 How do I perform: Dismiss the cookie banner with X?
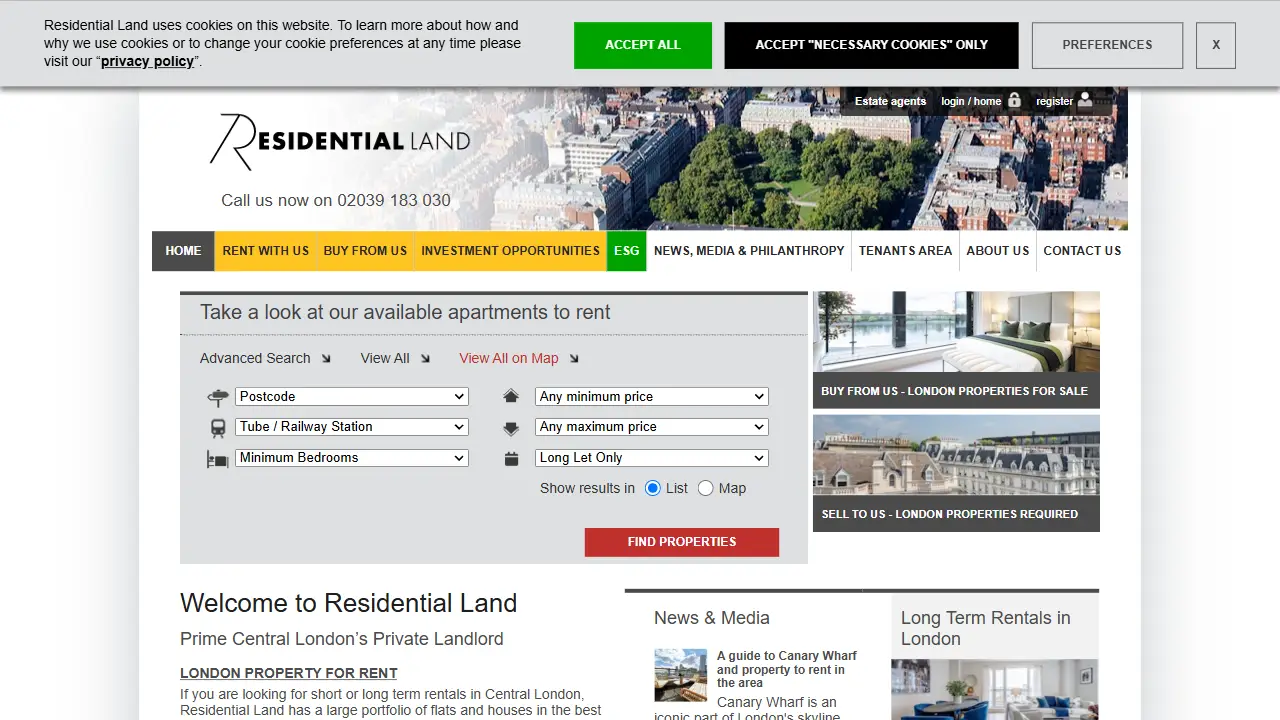(1216, 45)
